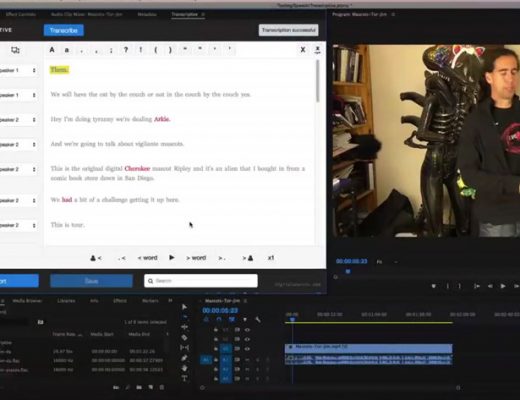Click the lowercase 'a' toolbar button
The height and width of the screenshot is (400, 520).
click(x=67, y=50)
